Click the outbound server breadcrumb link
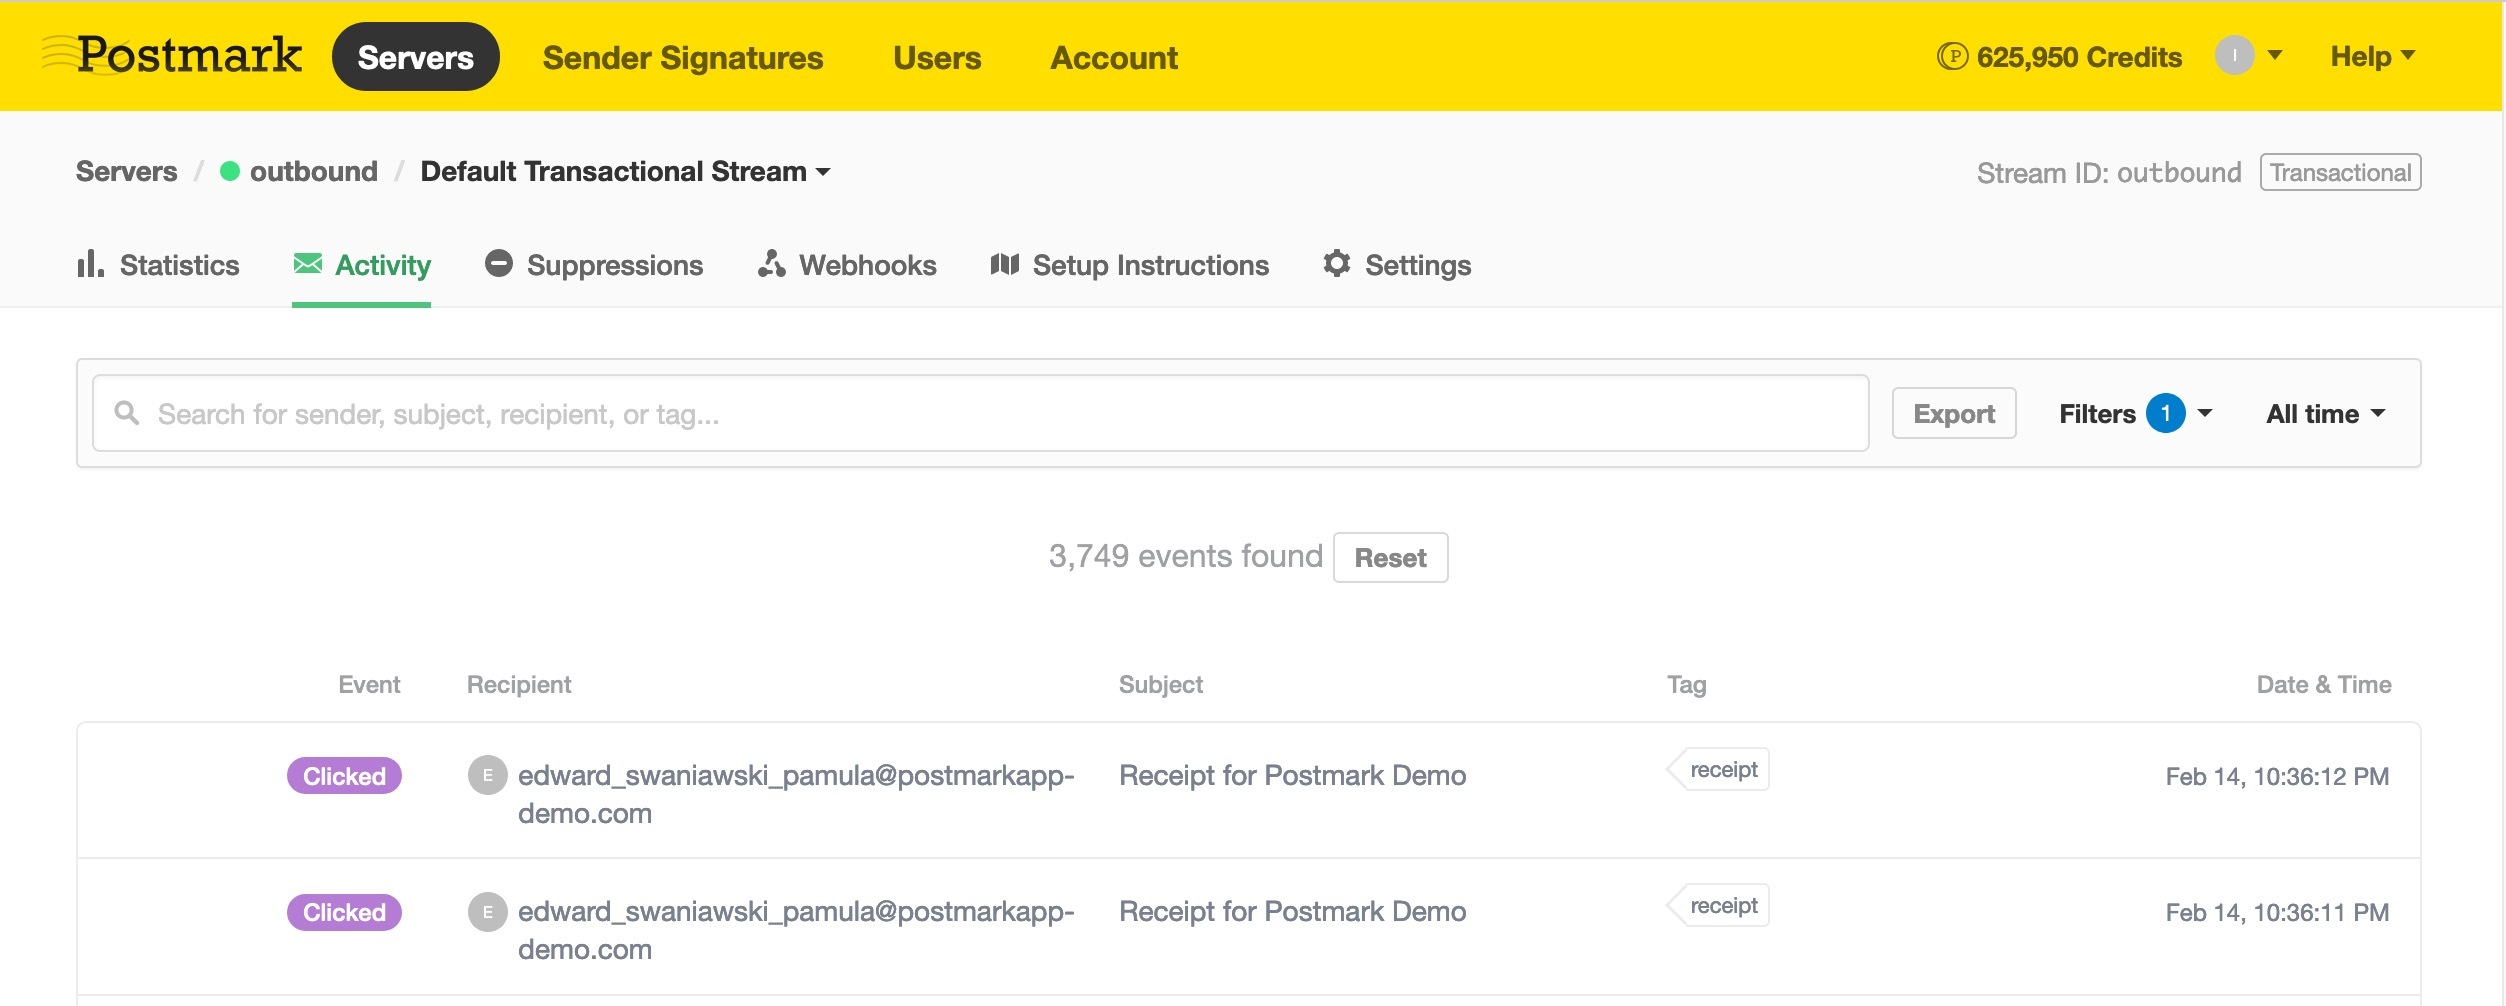The width and height of the screenshot is (2506, 1006). point(313,172)
